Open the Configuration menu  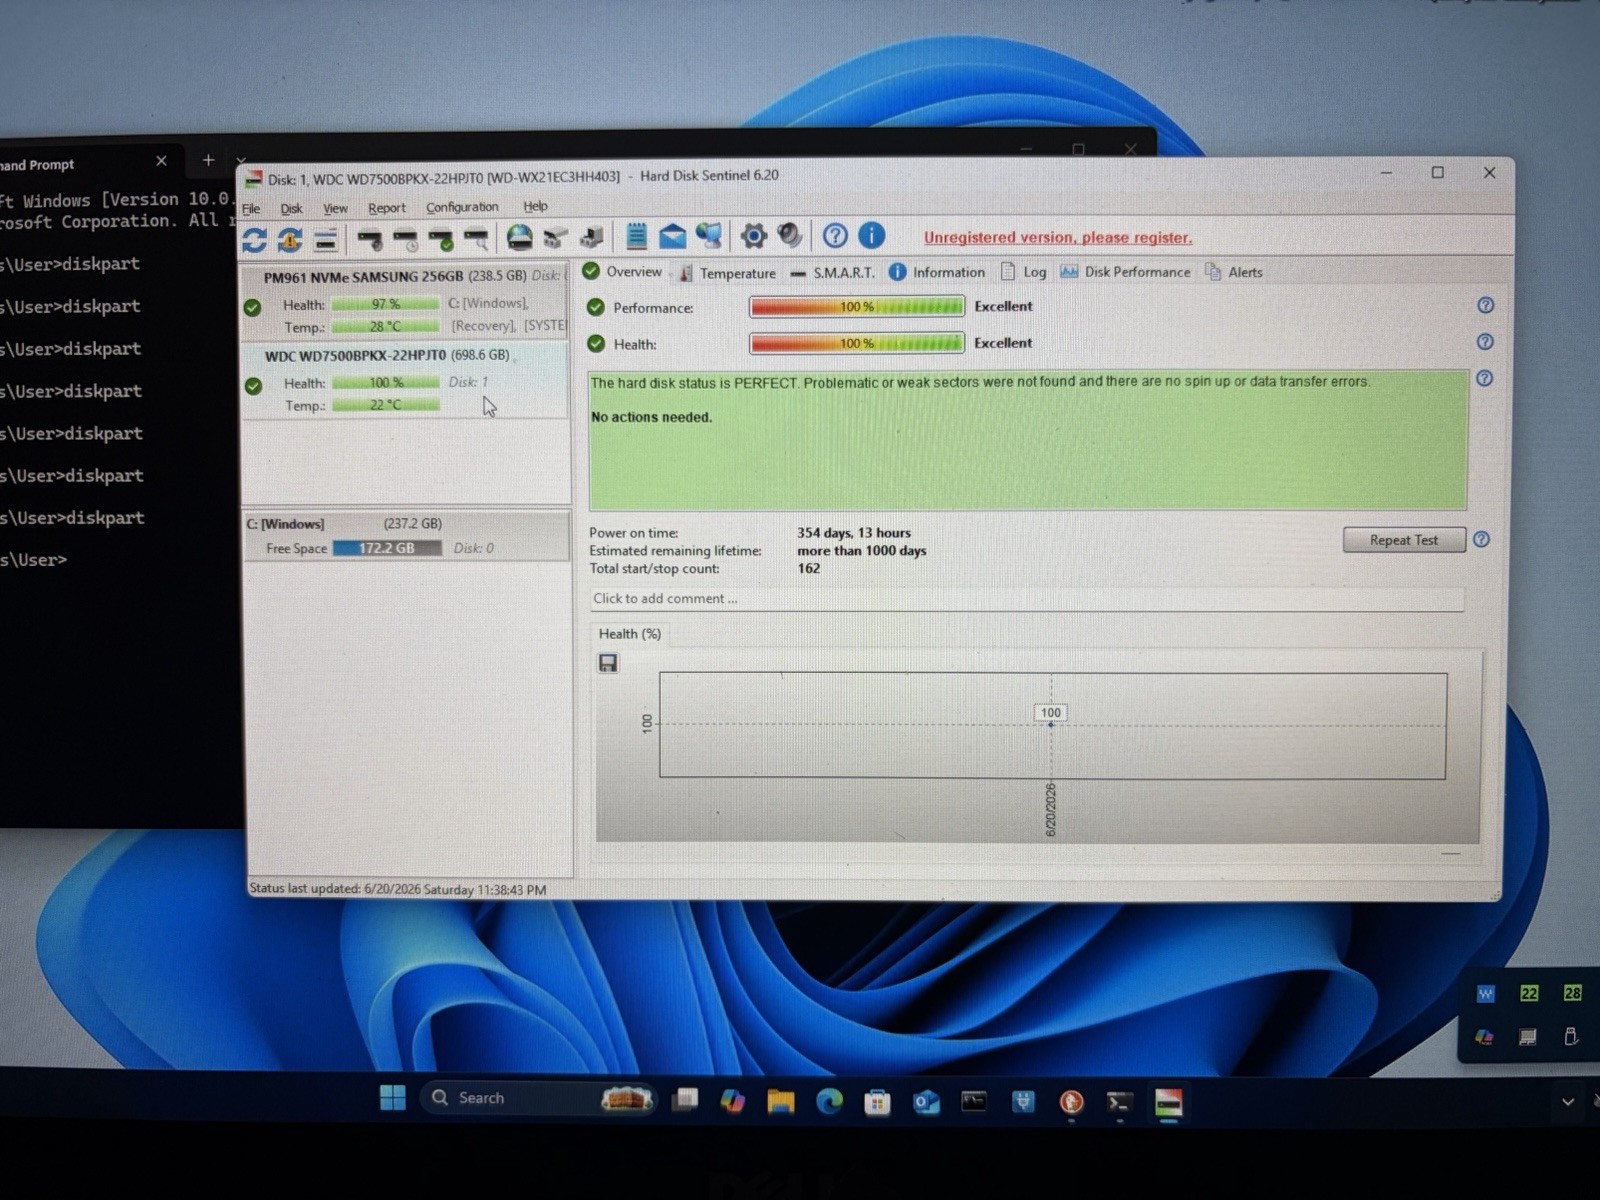click(462, 207)
